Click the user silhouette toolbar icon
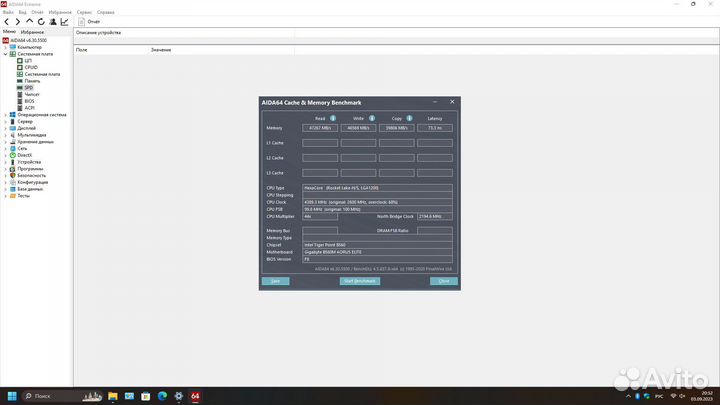720x405 pixels. [x=53, y=22]
